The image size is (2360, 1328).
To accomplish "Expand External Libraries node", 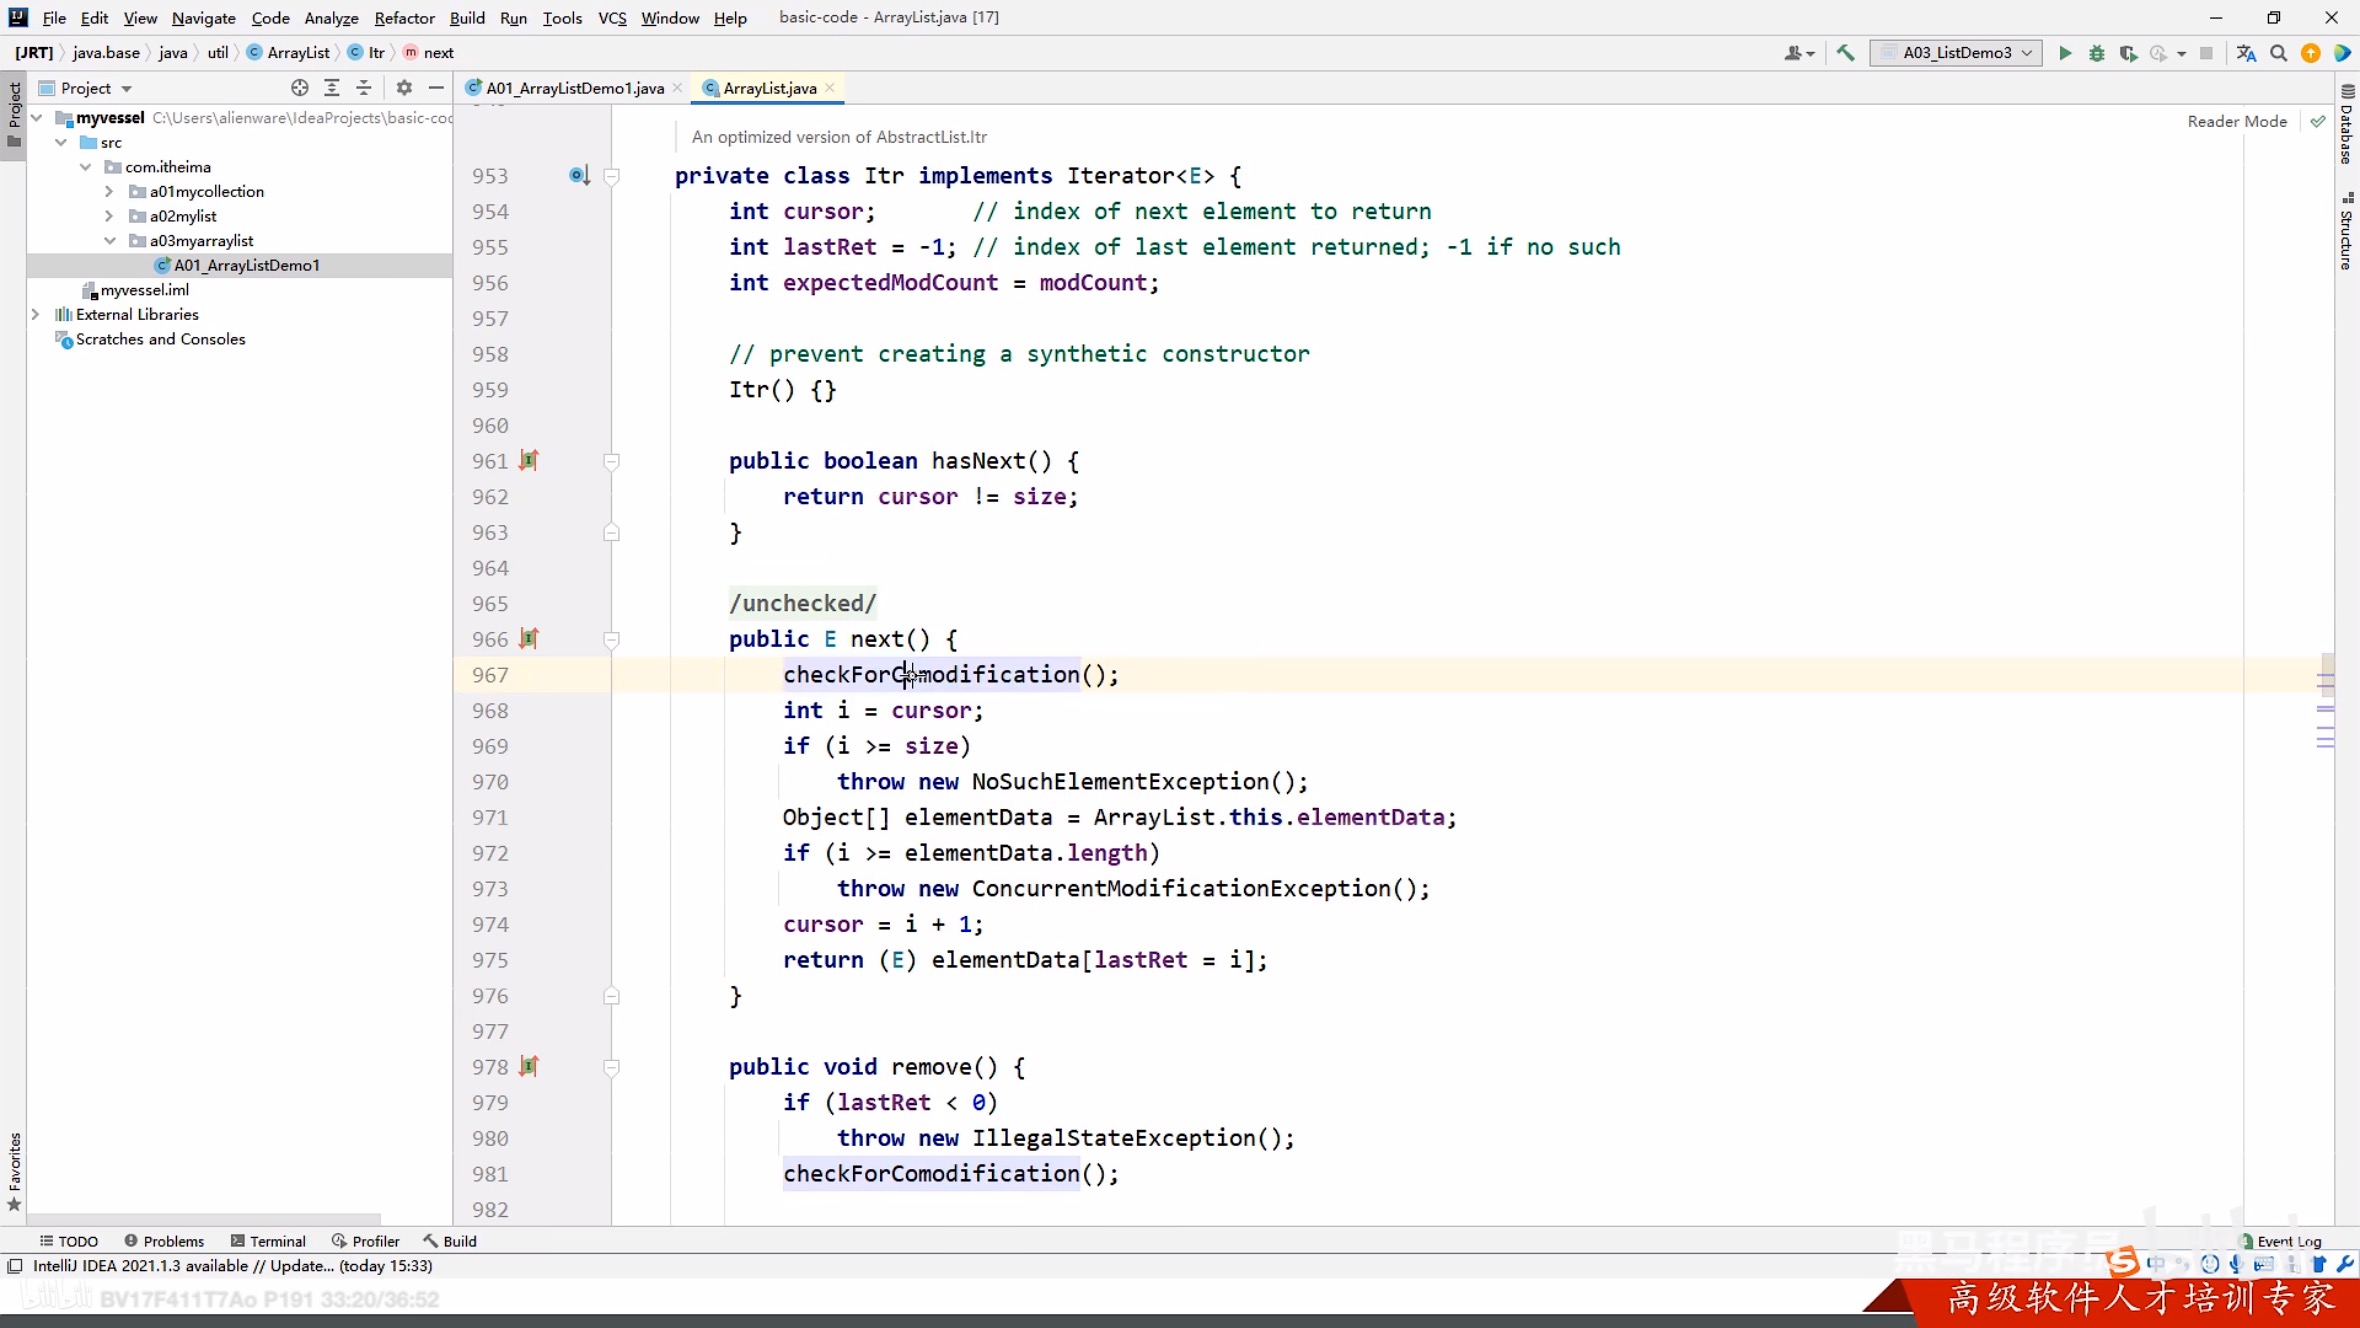I will pyautogui.click(x=36, y=314).
